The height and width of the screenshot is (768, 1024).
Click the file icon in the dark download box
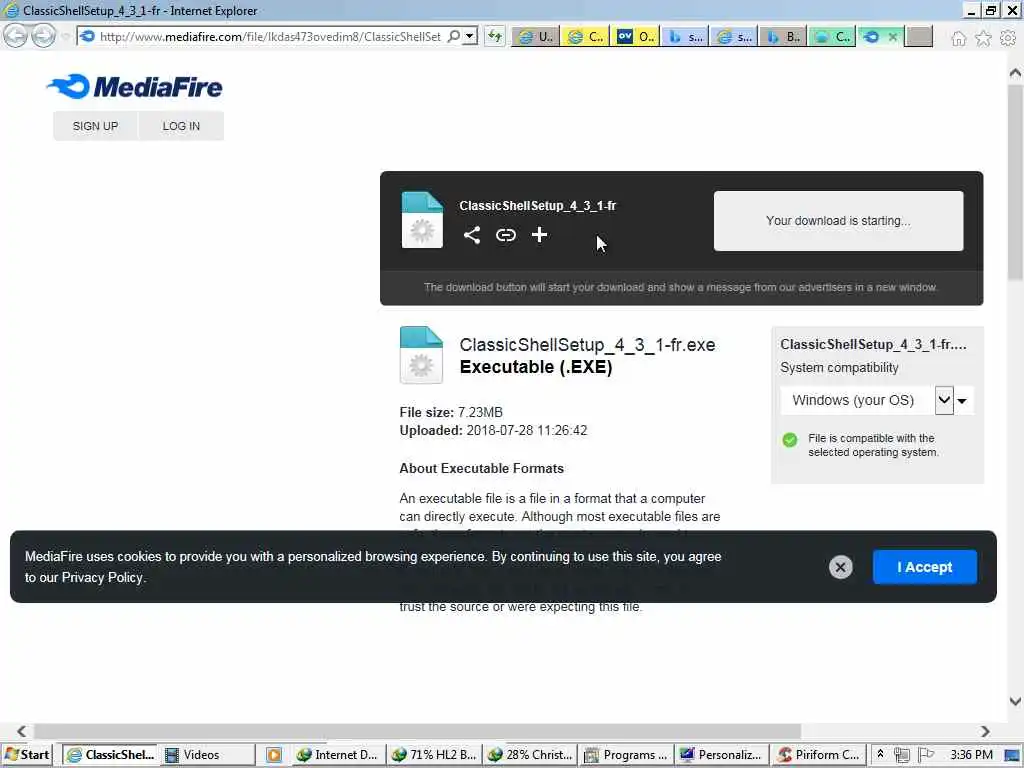click(422, 220)
